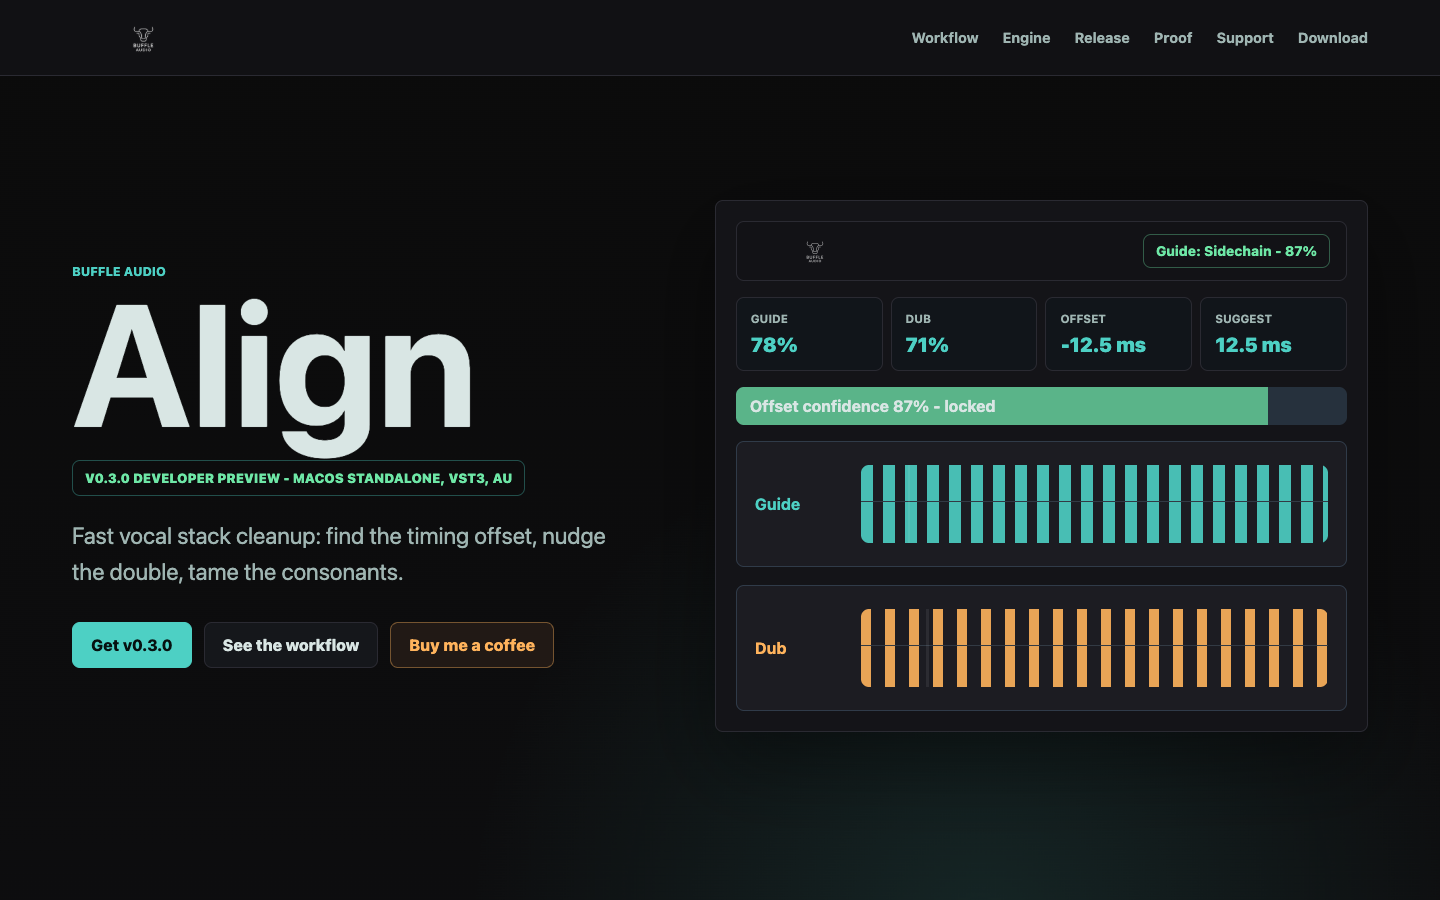Viewport: 1440px width, 900px height.
Task: Click the Fast vocal stack cleanup tagline
Action: pyautogui.click(x=339, y=554)
